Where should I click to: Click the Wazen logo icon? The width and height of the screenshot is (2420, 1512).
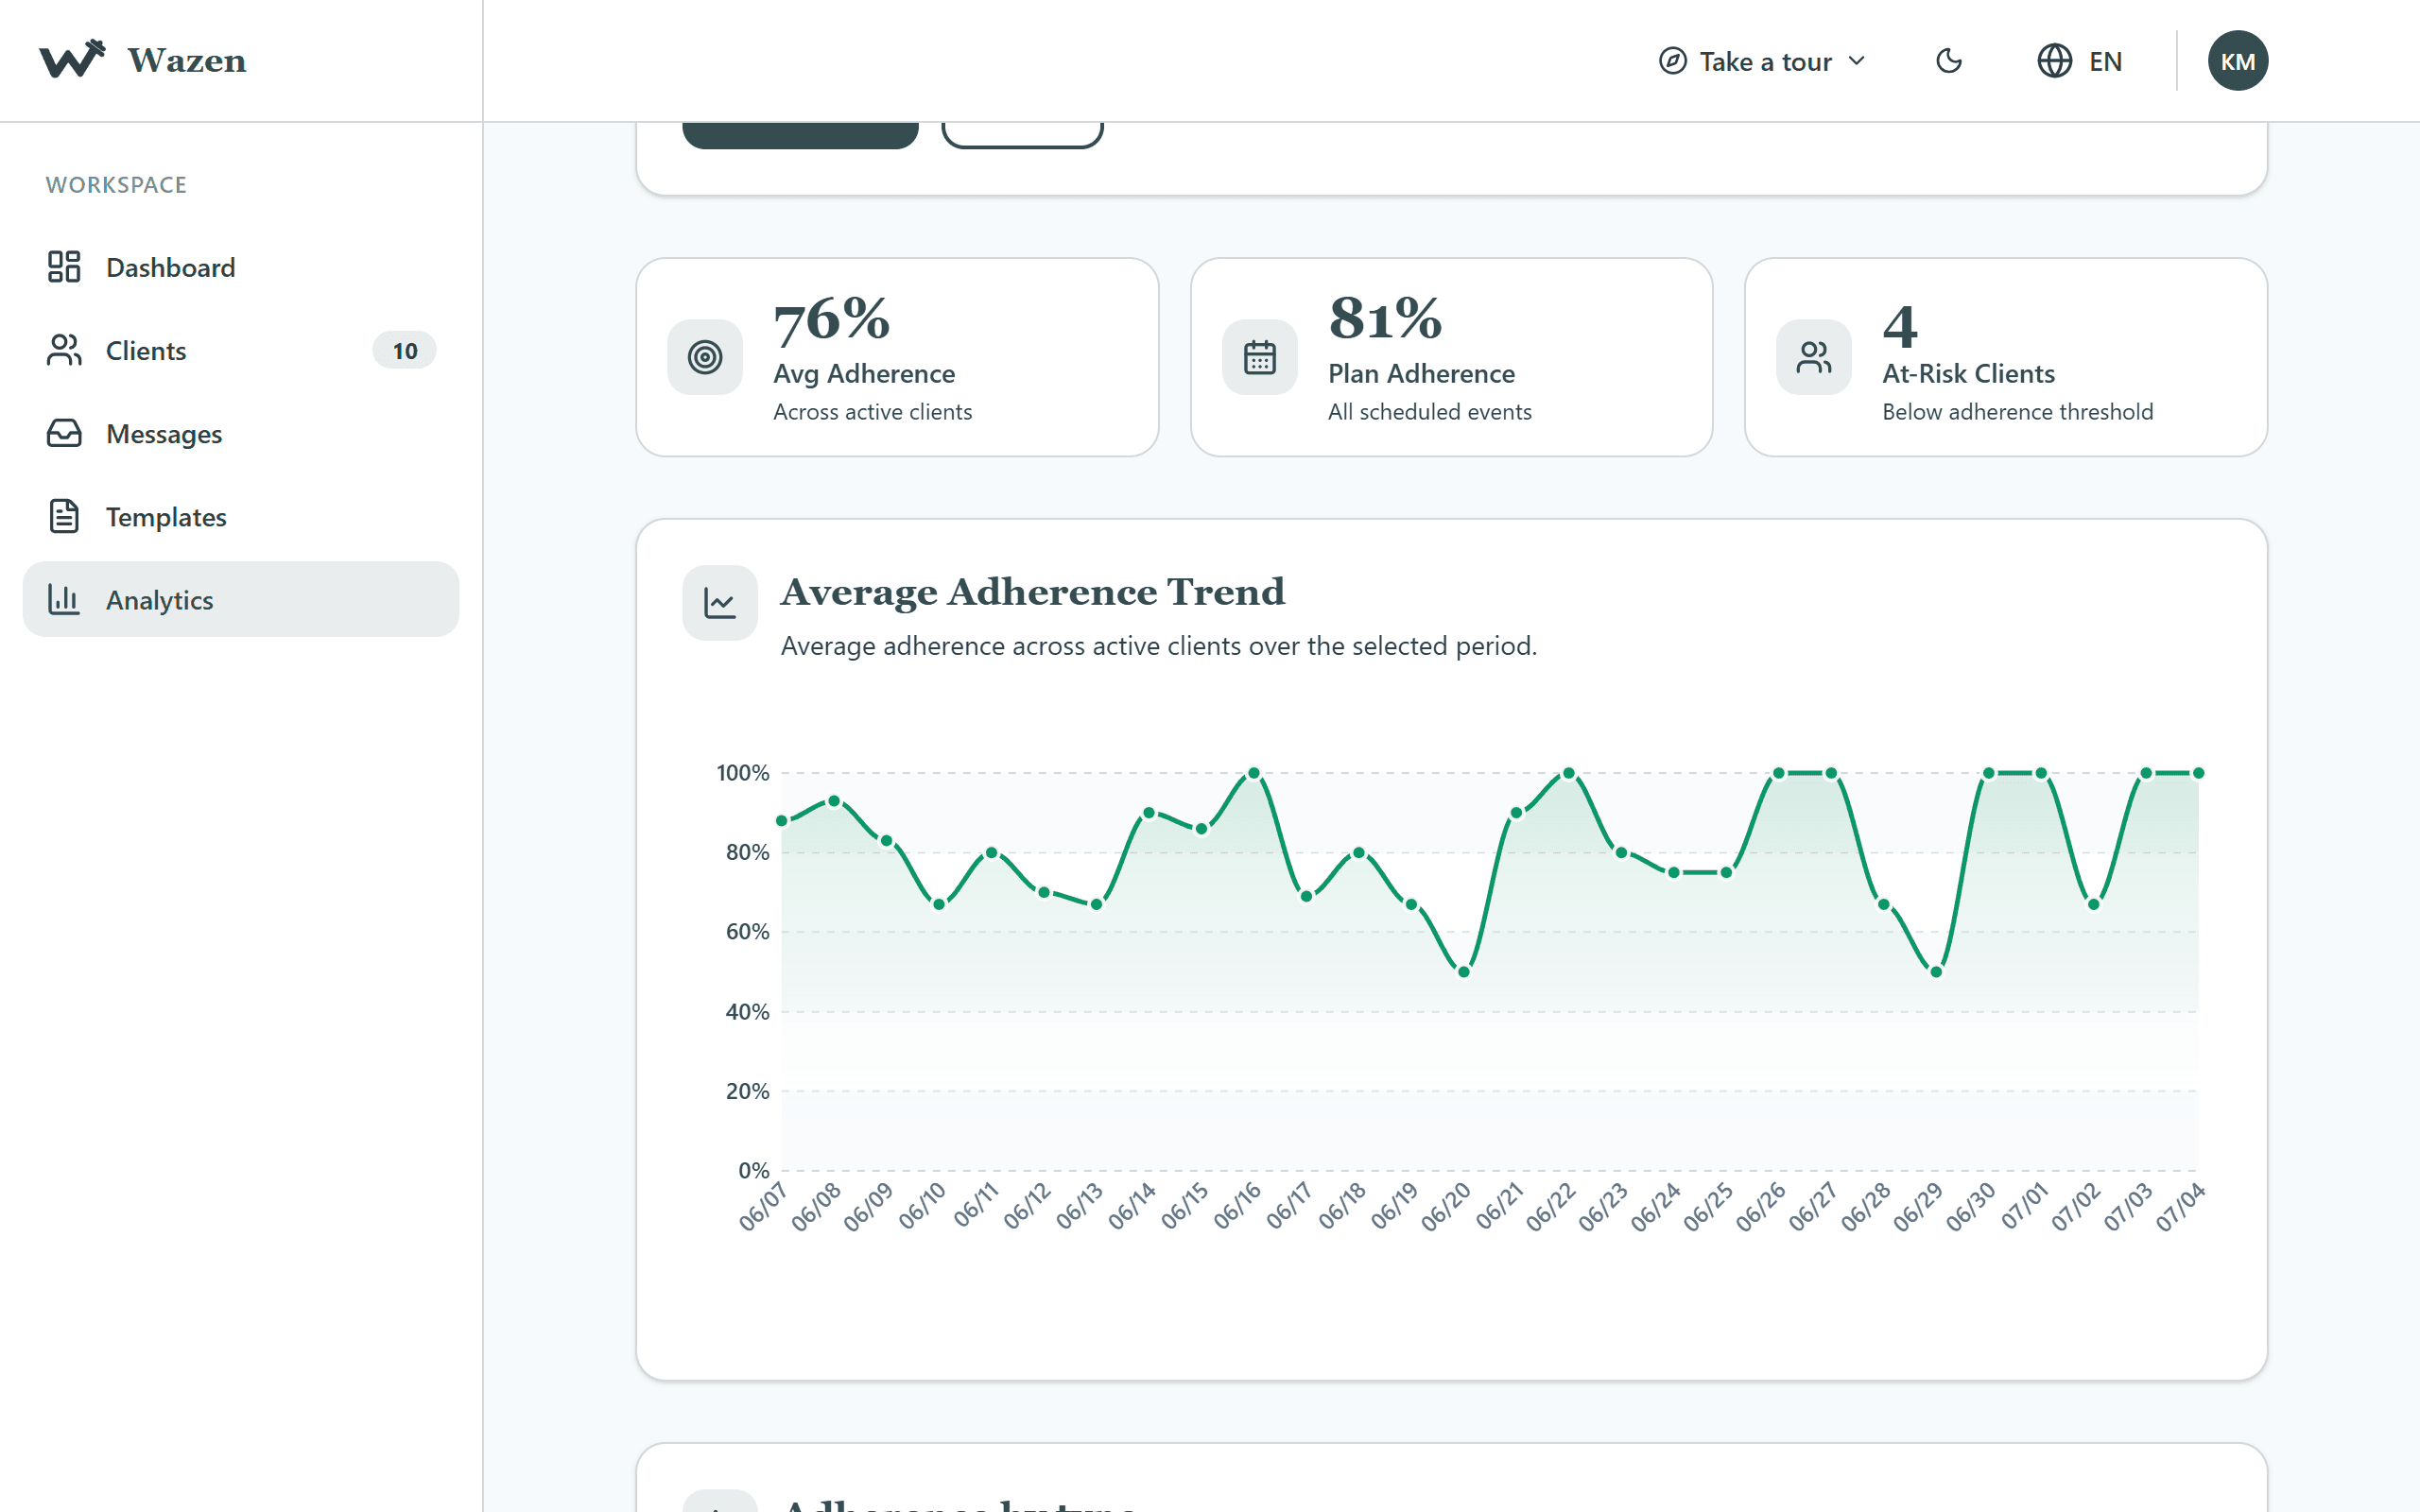(x=71, y=59)
